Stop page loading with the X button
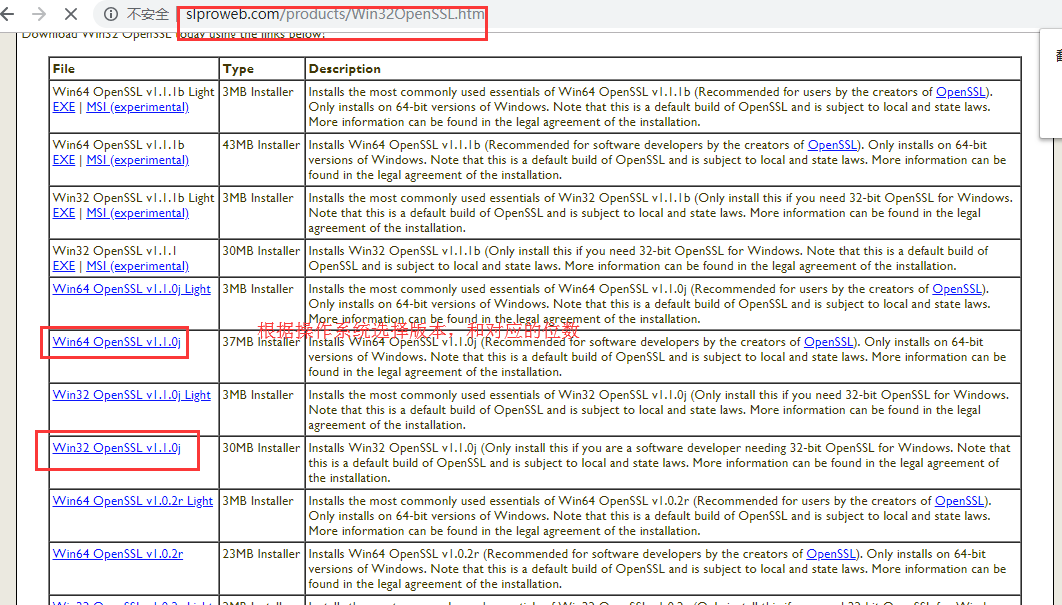This screenshot has width=1062, height=605. coord(70,14)
